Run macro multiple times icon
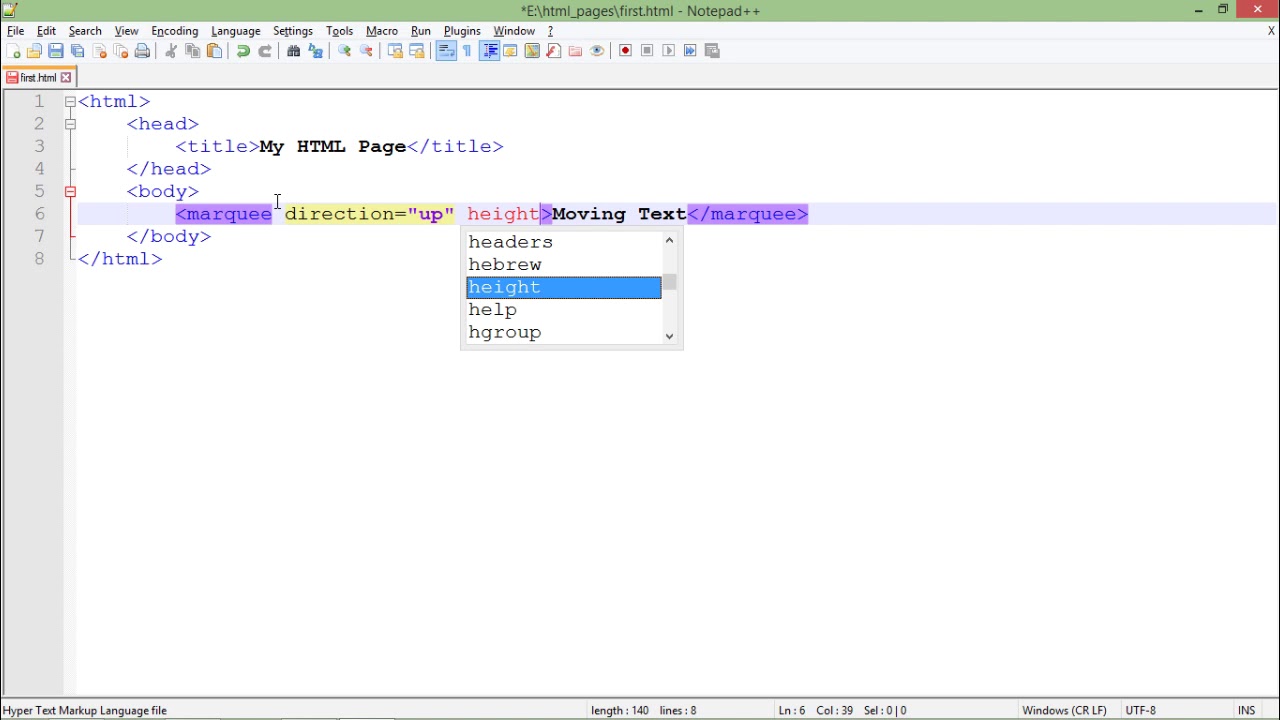 pos(690,51)
